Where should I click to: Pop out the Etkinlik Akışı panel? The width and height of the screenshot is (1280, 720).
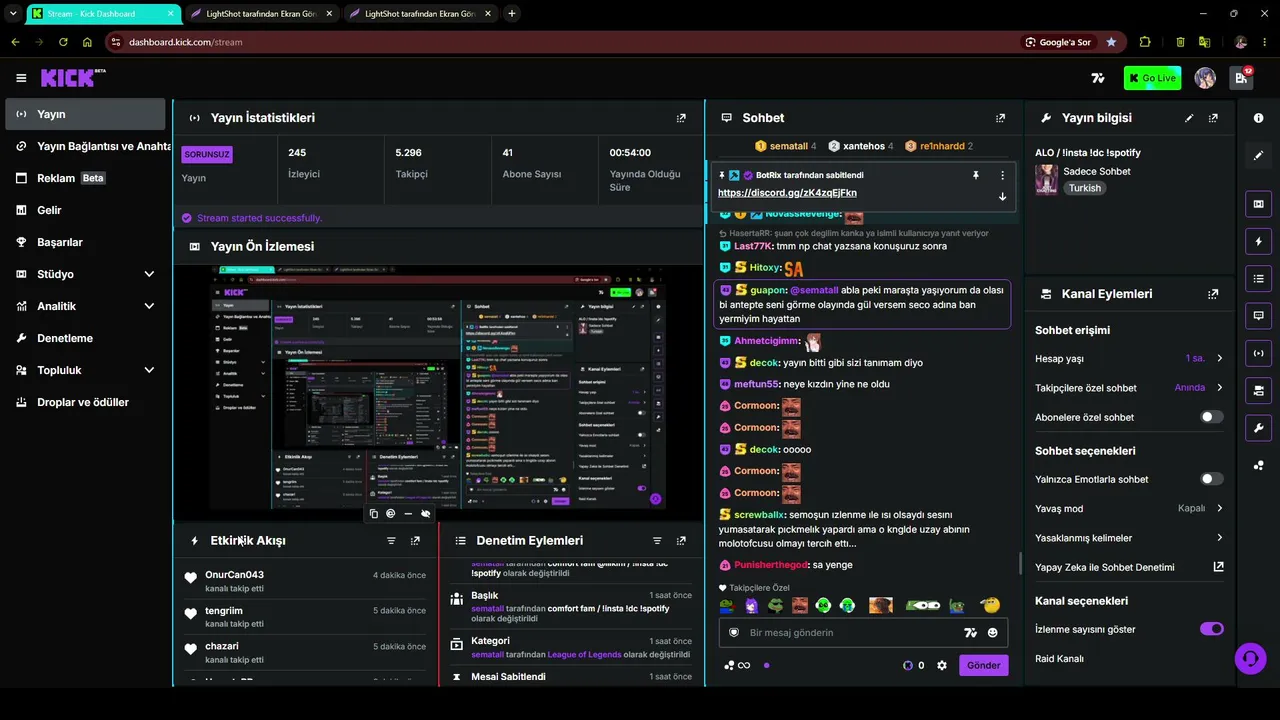coord(415,540)
